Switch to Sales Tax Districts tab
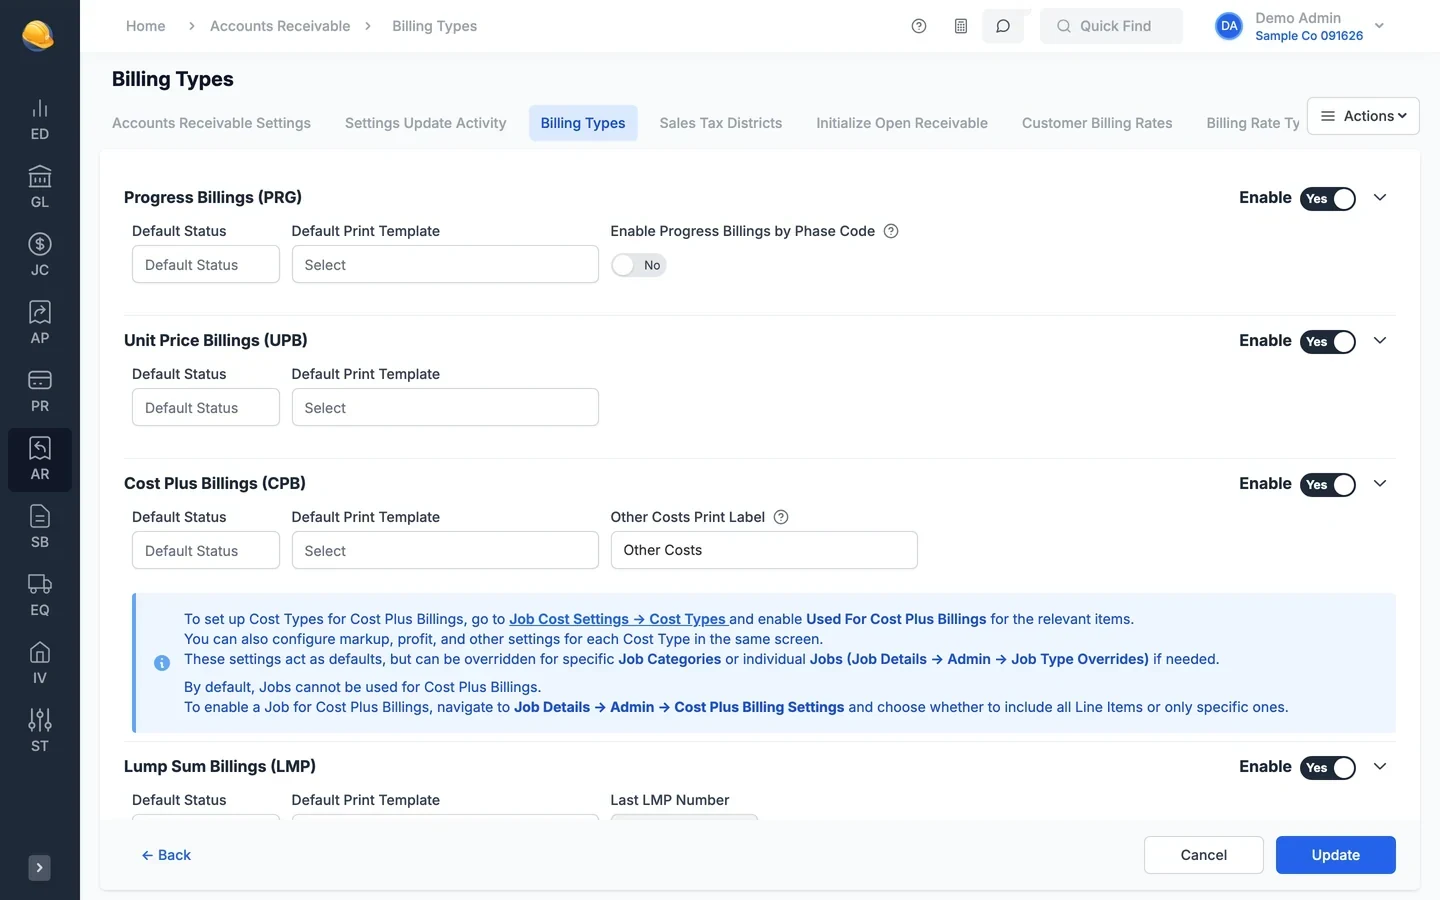1440x900 pixels. click(x=721, y=123)
